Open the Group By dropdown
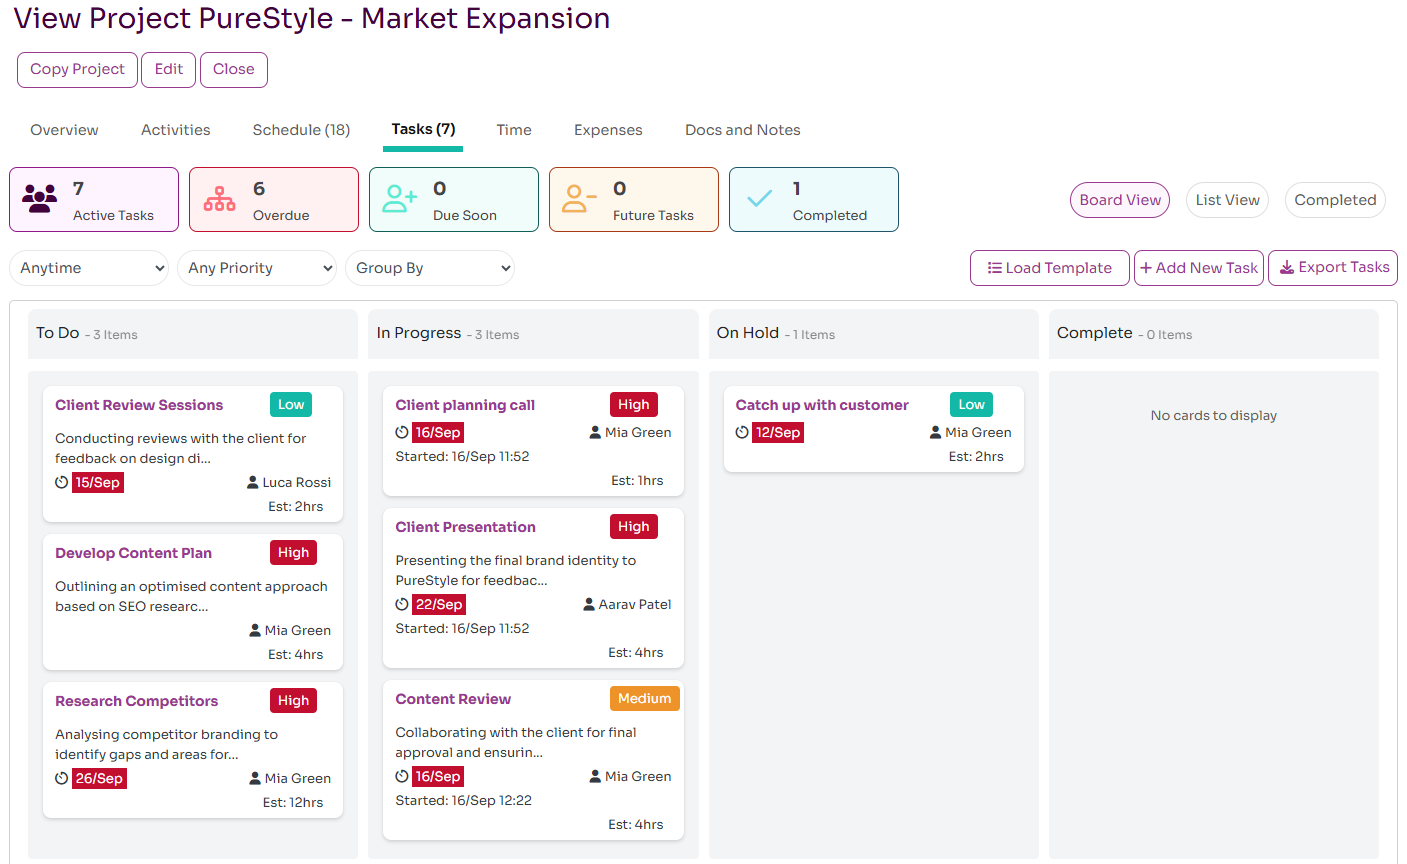 tap(430, 268)
